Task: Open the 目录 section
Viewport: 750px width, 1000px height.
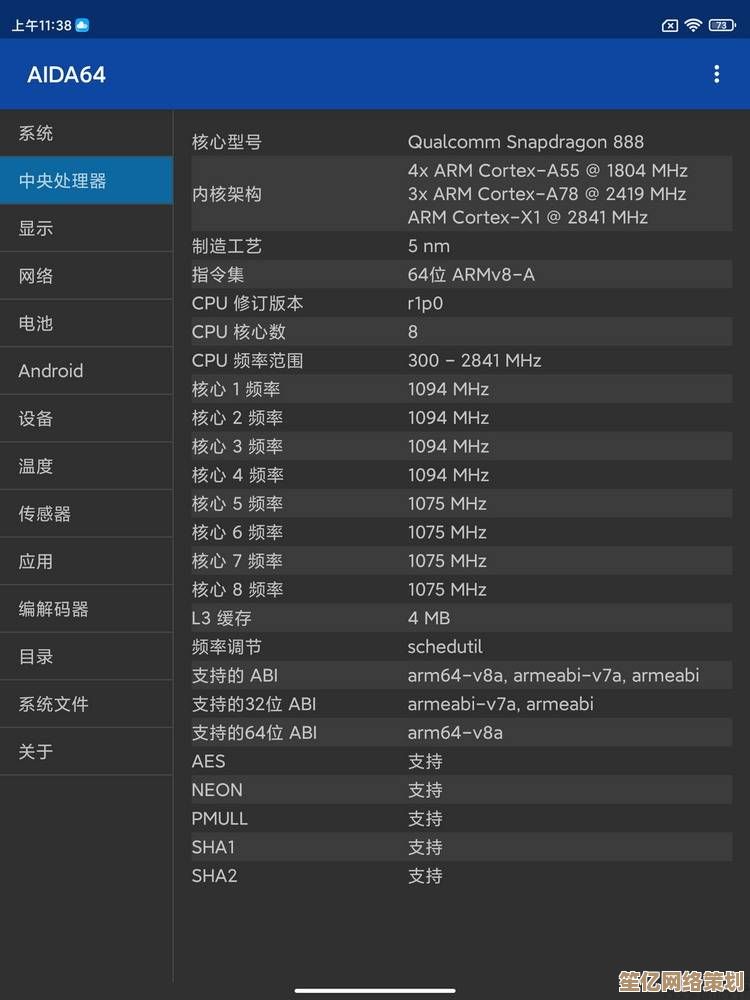Action: [x=86, y=656]
